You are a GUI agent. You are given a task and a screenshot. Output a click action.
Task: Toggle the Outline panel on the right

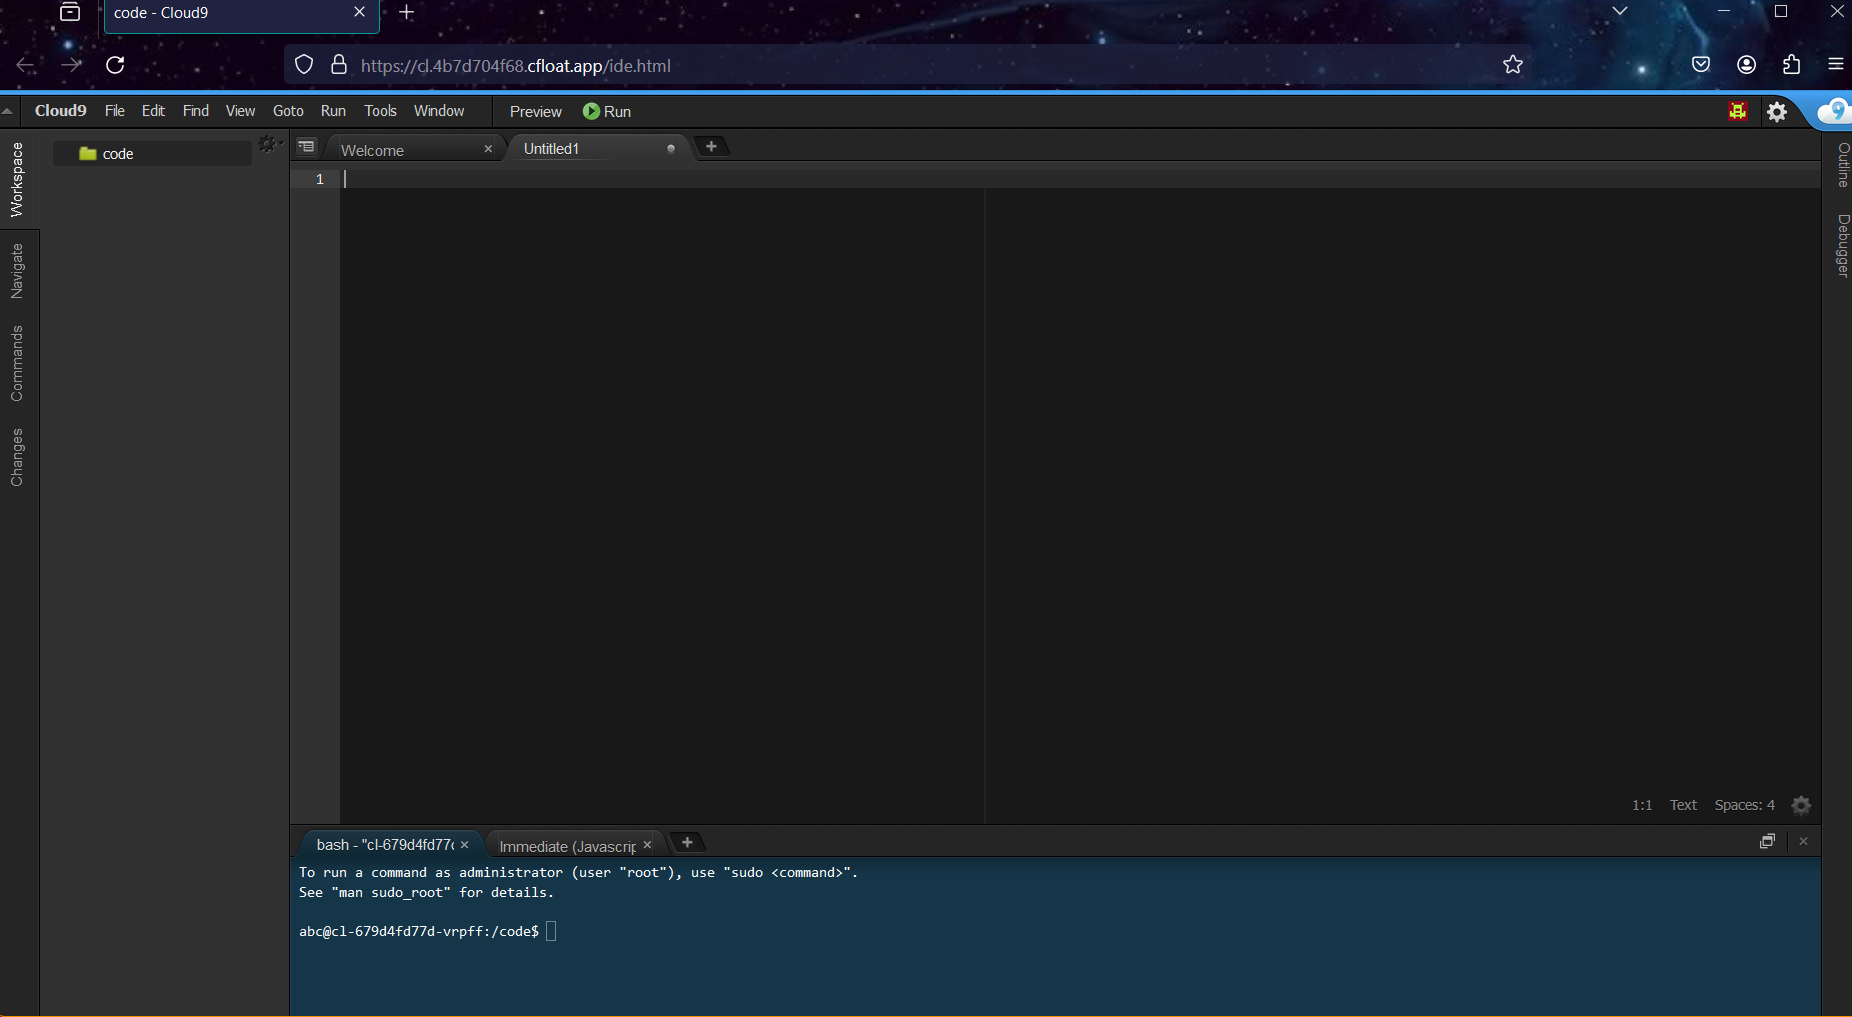coord(1842,165)
